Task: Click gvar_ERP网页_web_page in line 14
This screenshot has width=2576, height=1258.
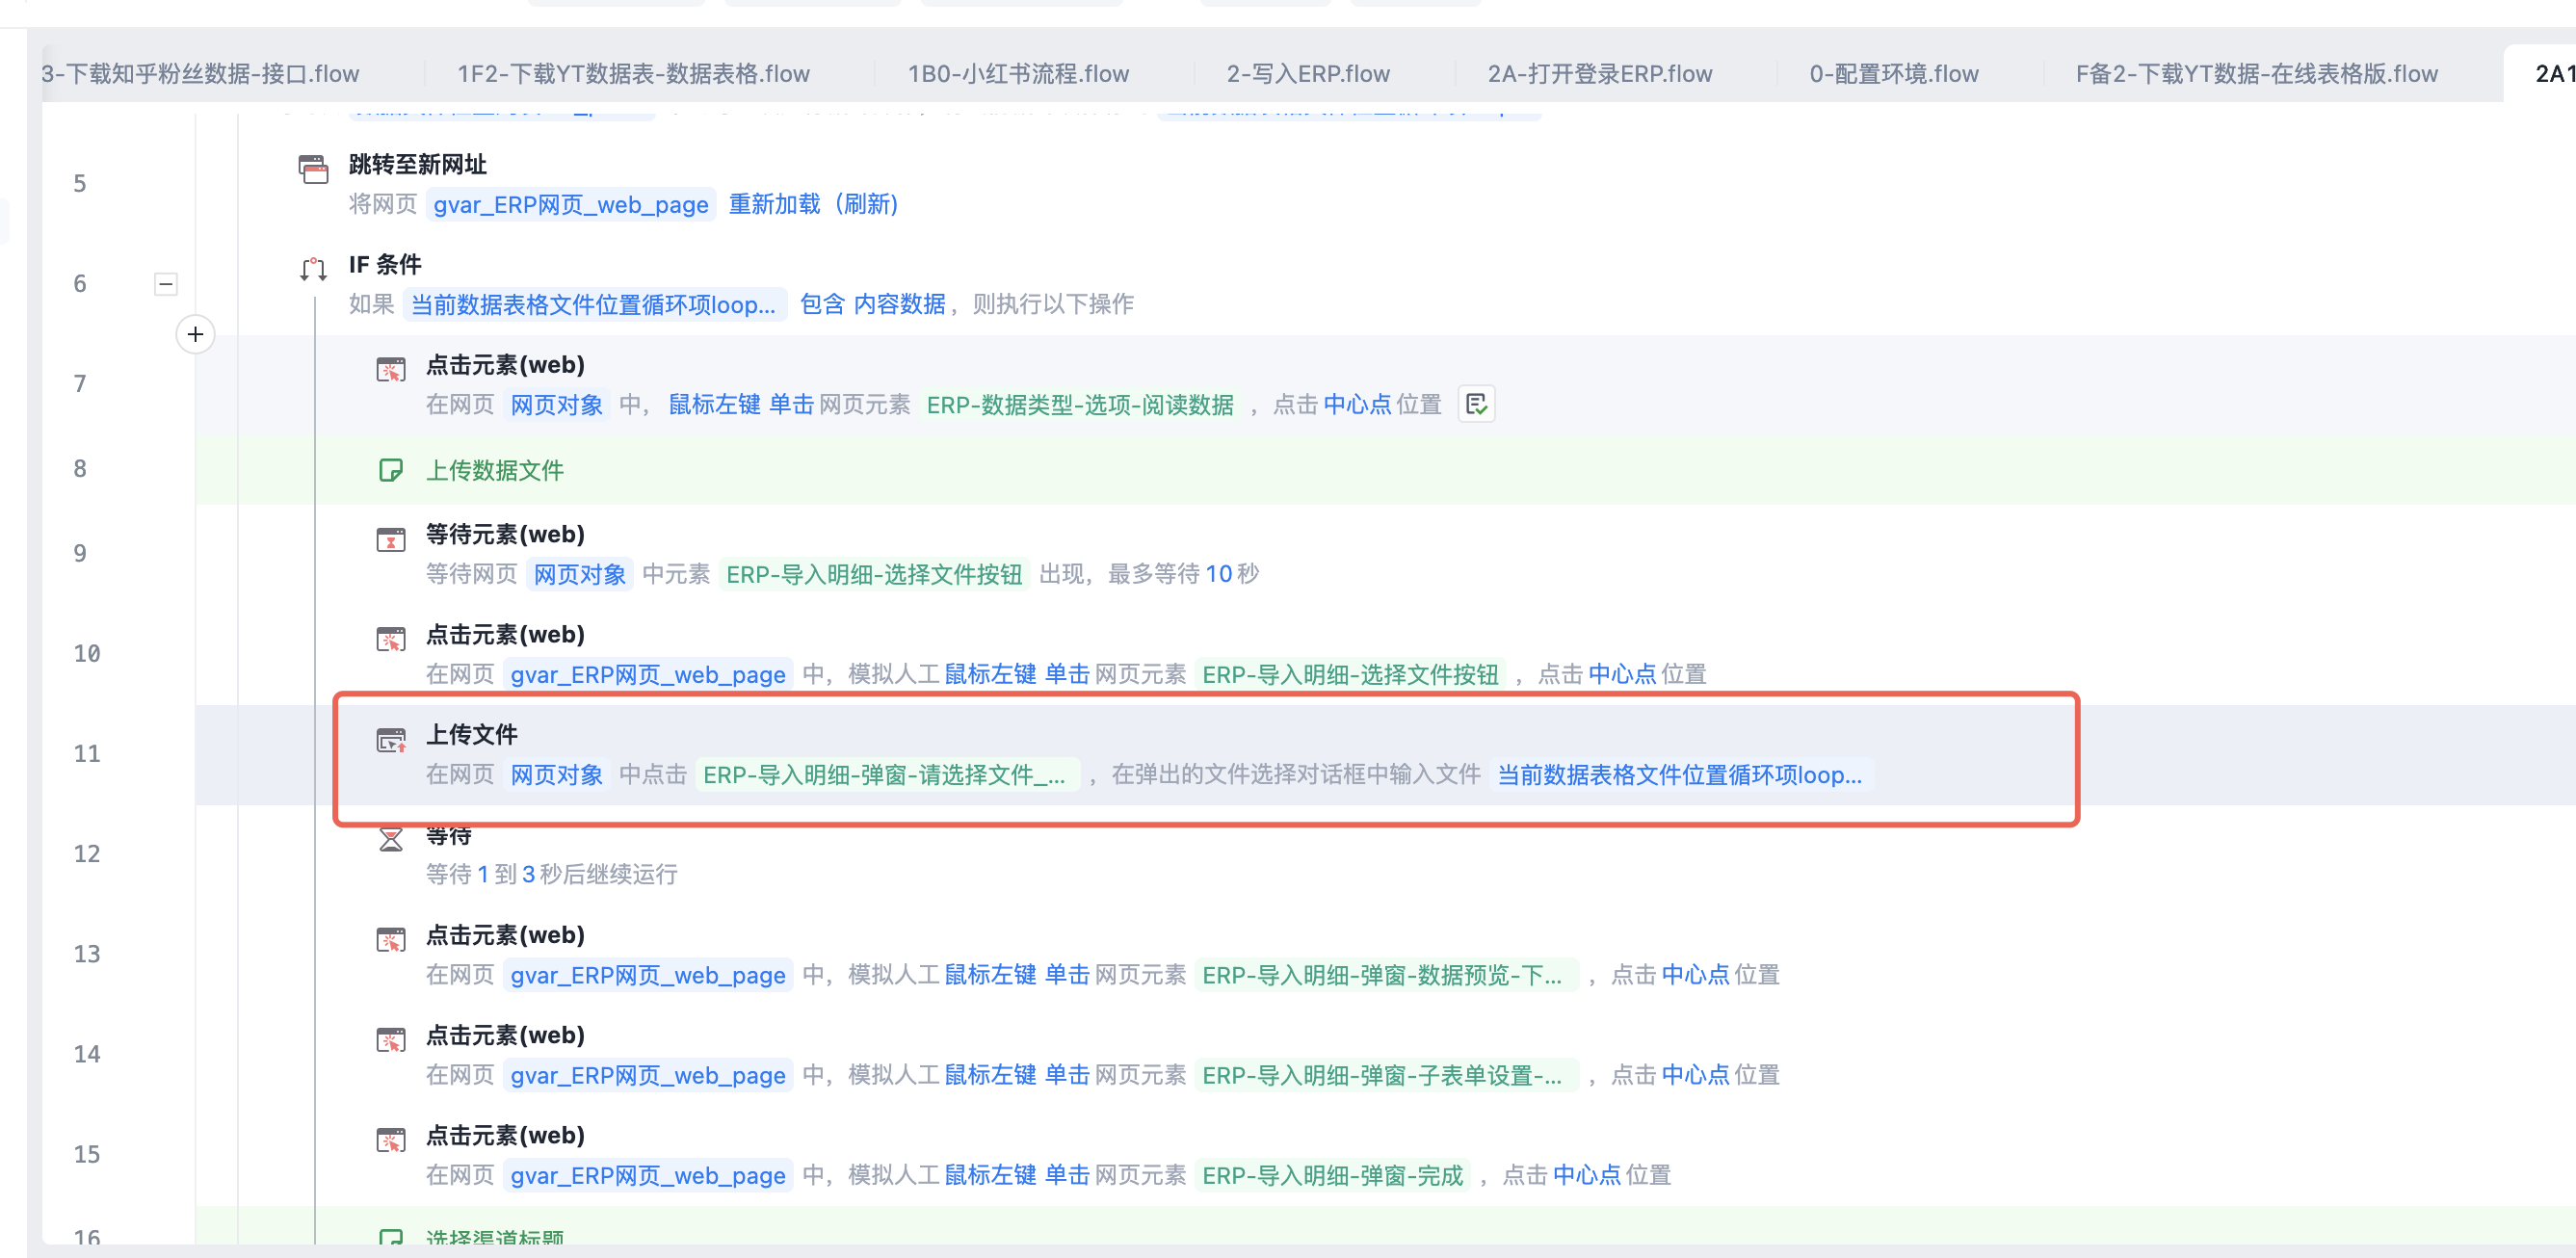Action: coord(648,1075)
